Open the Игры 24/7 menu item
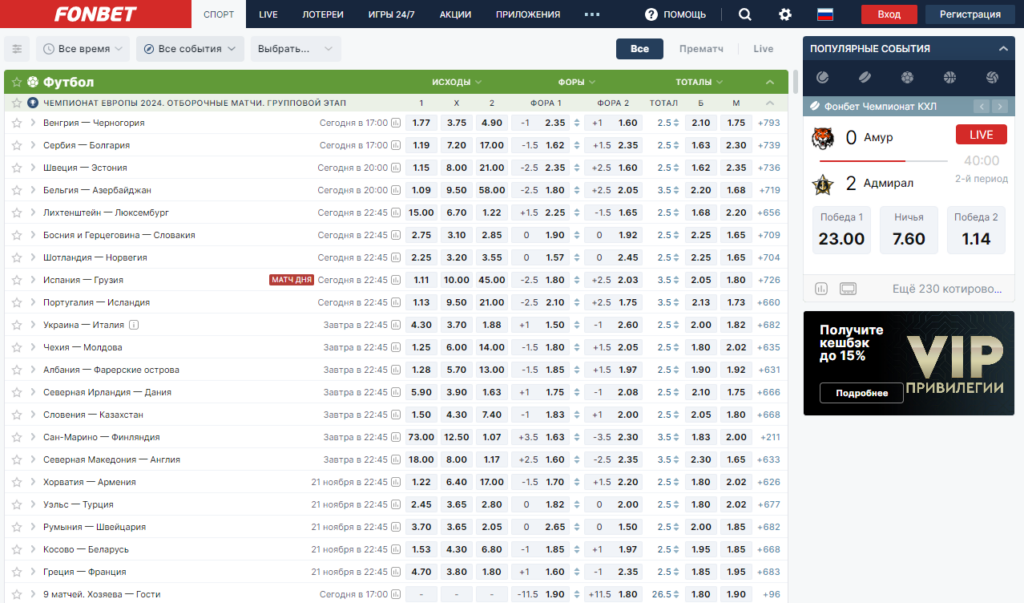The width and height of the screenshot is (1024, 603). tap(391, 14)
